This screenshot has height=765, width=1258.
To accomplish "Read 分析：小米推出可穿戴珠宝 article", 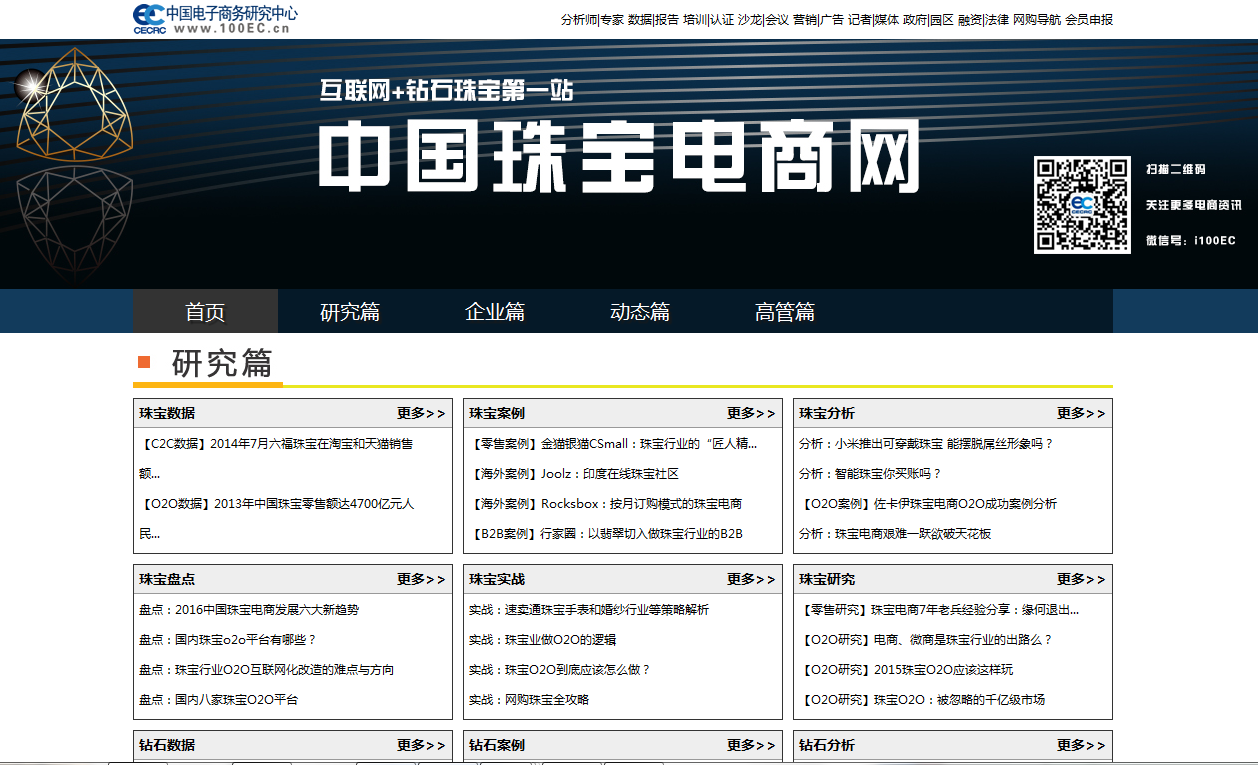I will pos(926,443).
